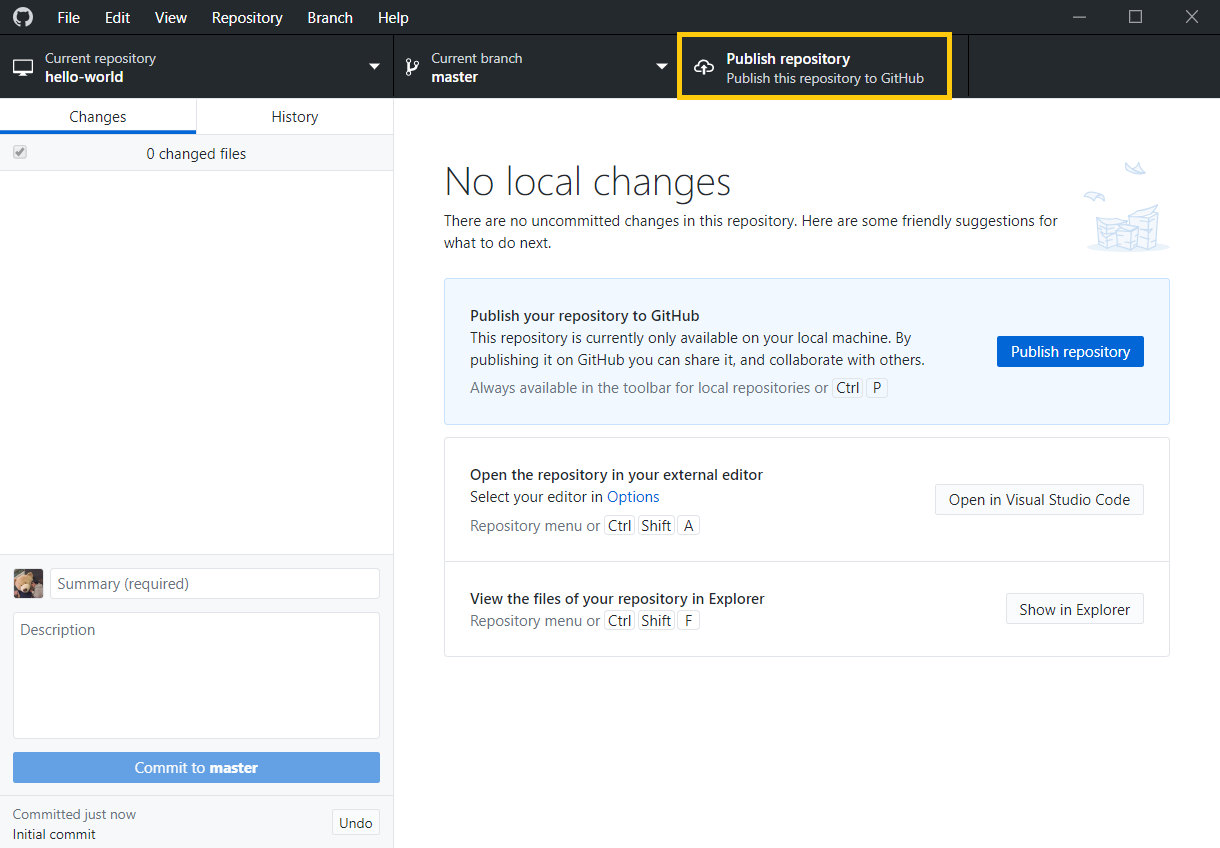Click the Ctrl key hint beside P

(848, 388)
